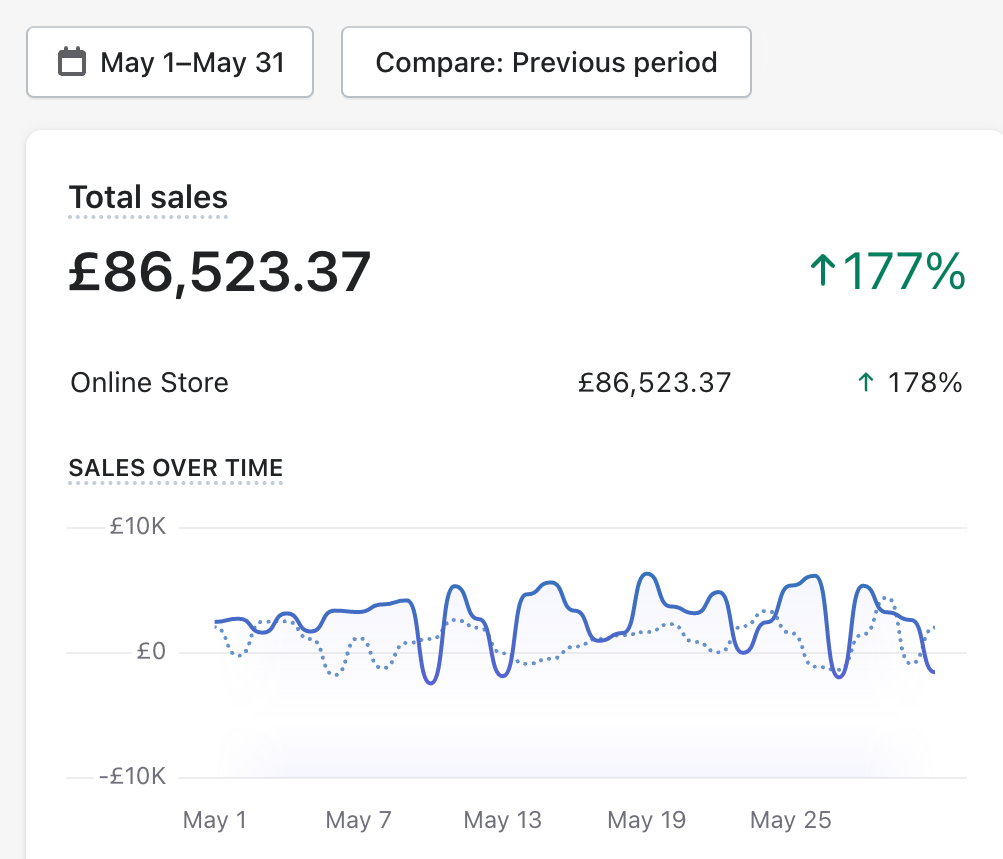Click the May 13 axis label
This screenshot has width=1003, height=859.
pyautogui.click(x=502, y=819)
